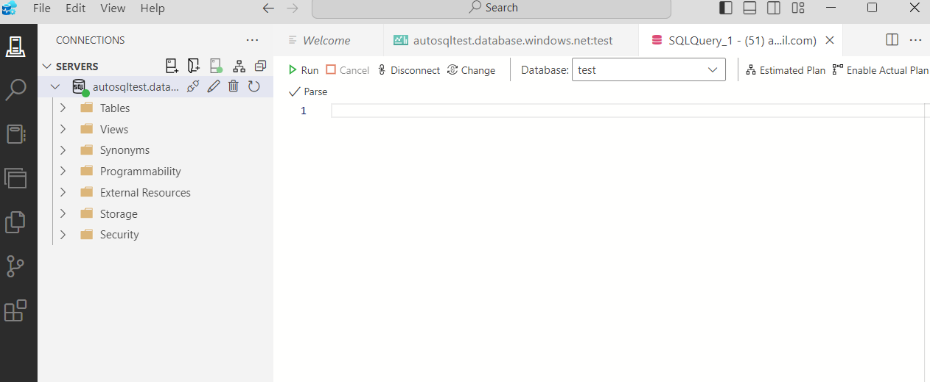The height and width of the screenshot is (382, 930).
Task: Click Disconnect in the query toolbar
Action: (x=409, y=70)
